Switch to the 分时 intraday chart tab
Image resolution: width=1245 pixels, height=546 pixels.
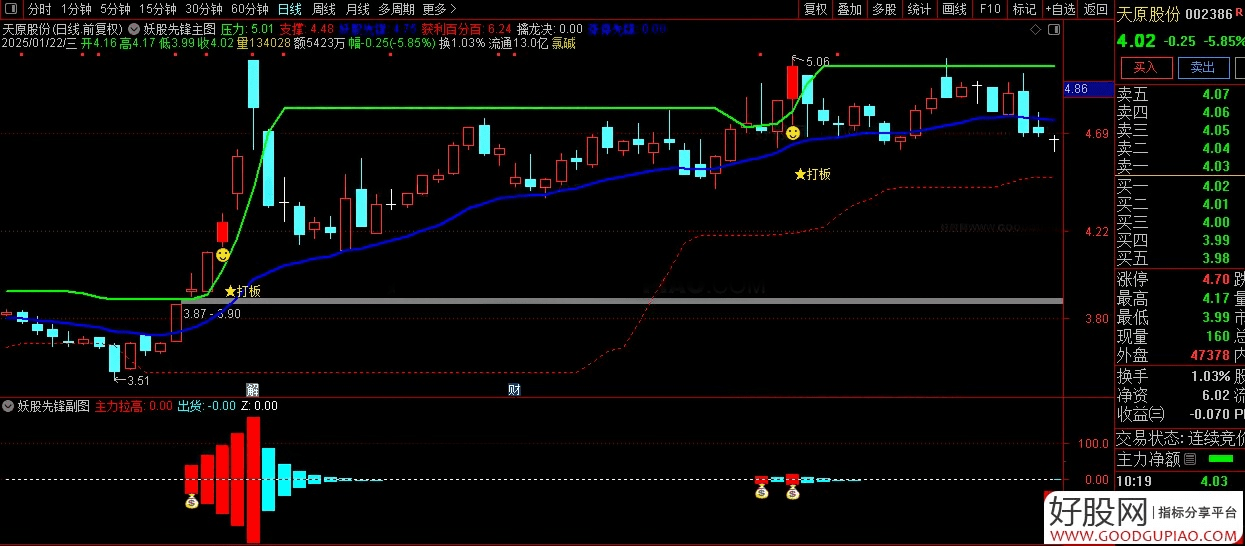pos(40,9)
